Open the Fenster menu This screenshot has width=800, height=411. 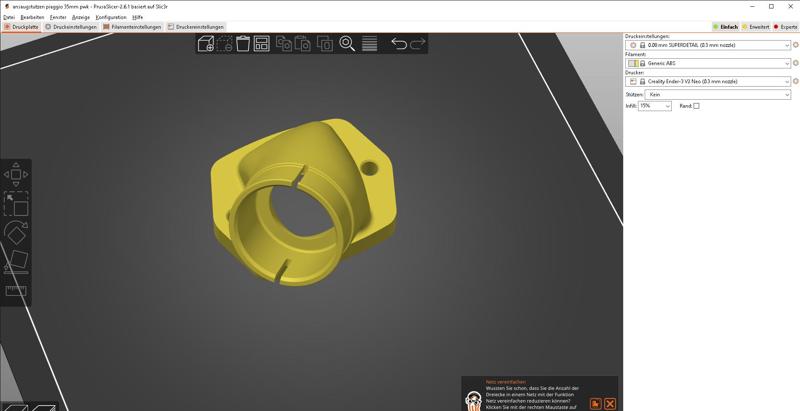coord(58,17)
